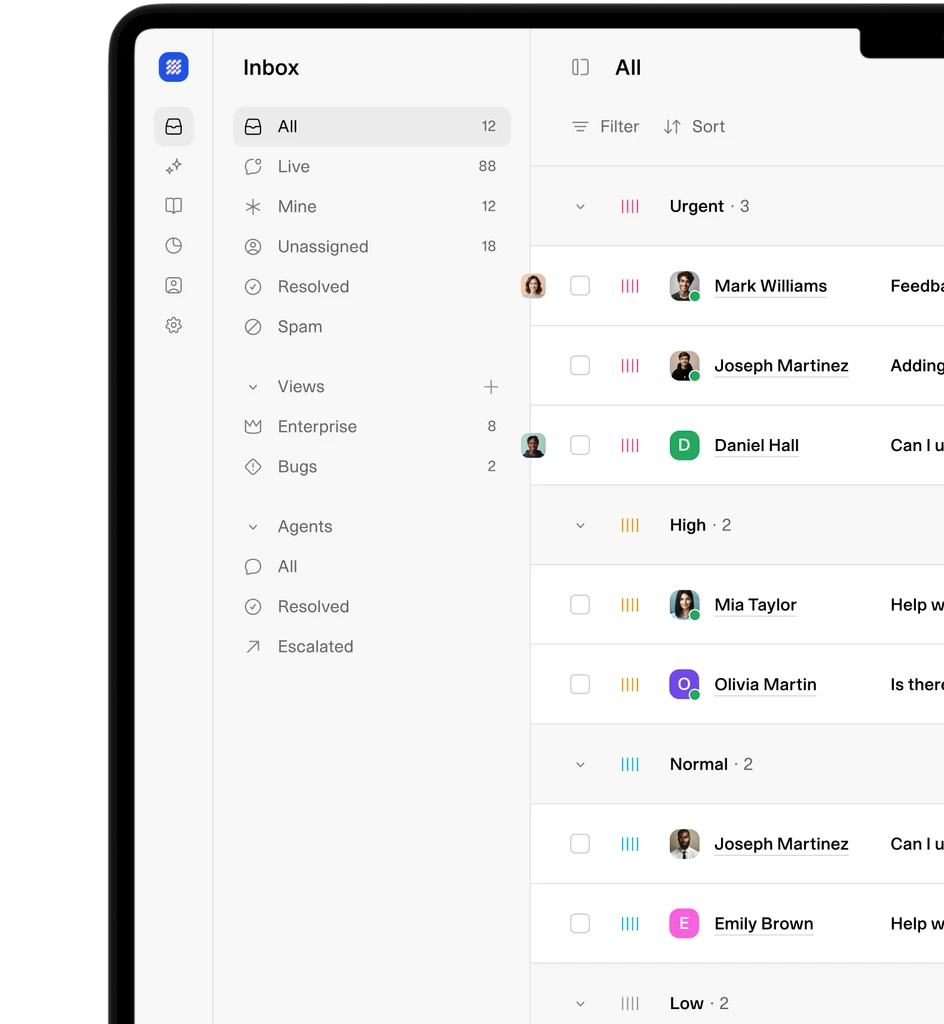Collapse the Agents section chevron
This screenshot has width=944, height=1024.
coord(253,527)
